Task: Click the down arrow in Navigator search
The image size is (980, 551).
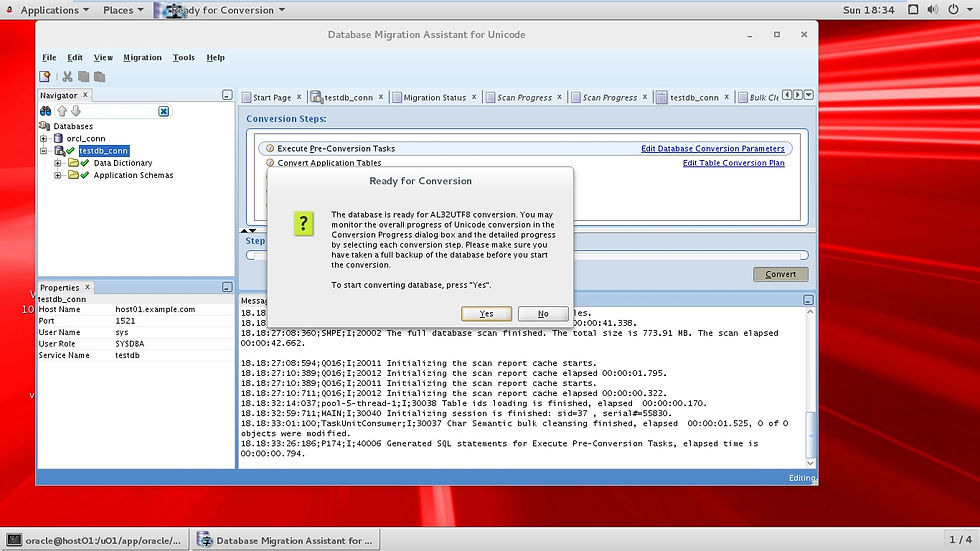Action: (76, 111)
